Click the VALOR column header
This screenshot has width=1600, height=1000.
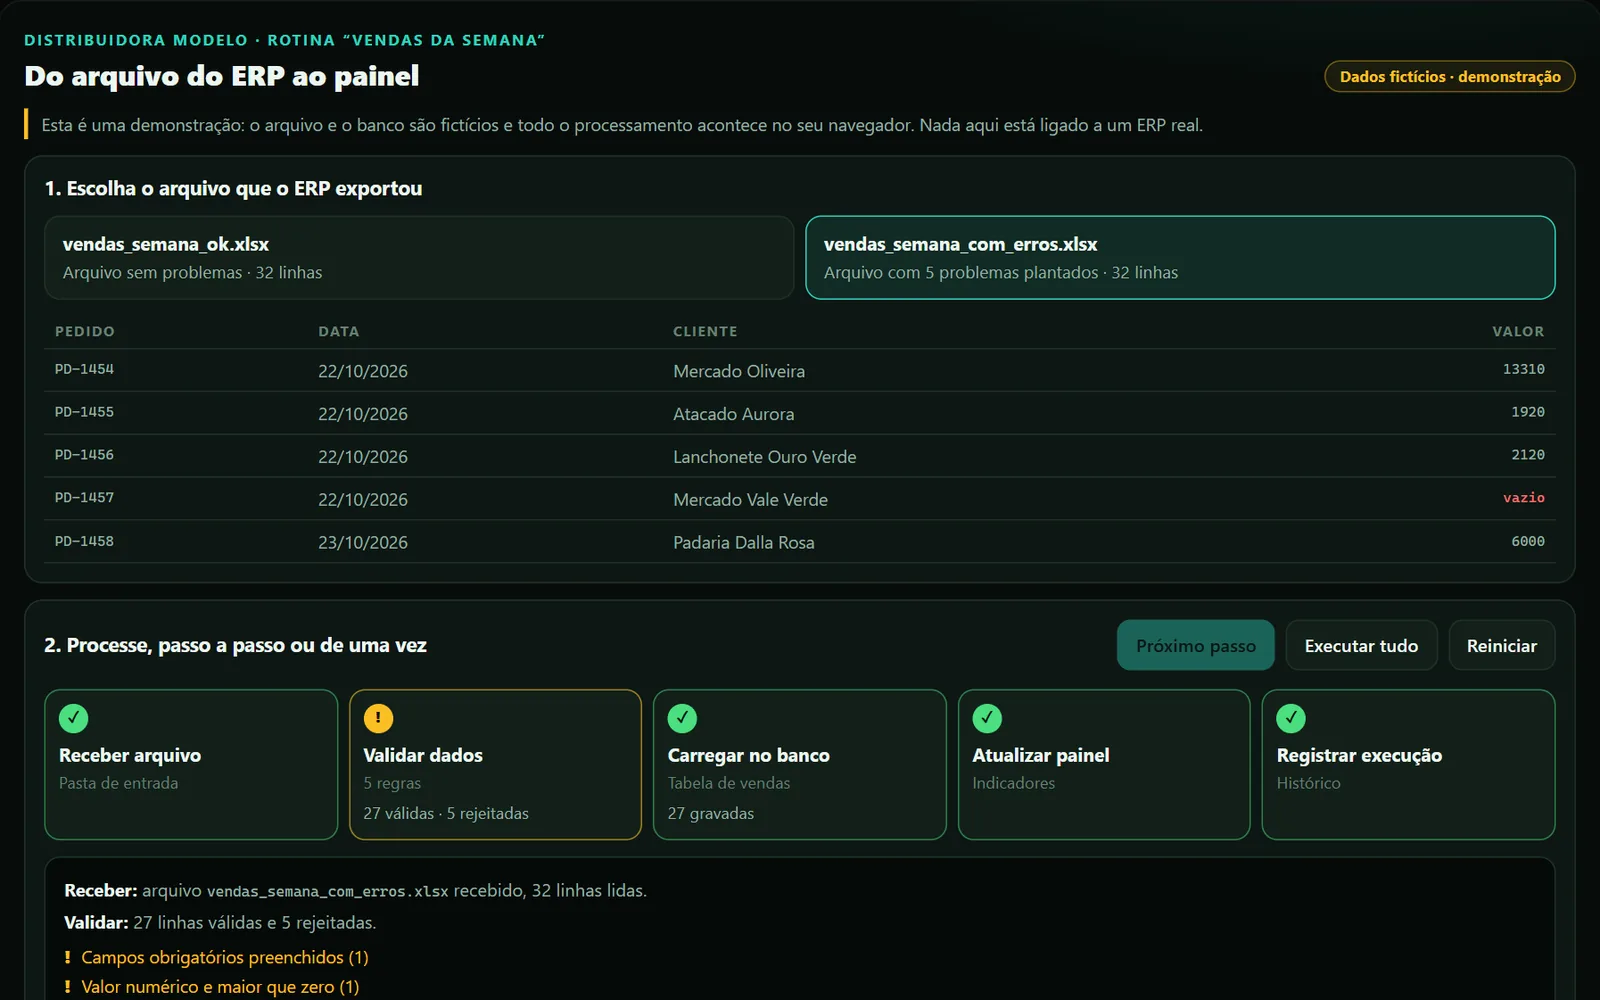coord(1518,331)
